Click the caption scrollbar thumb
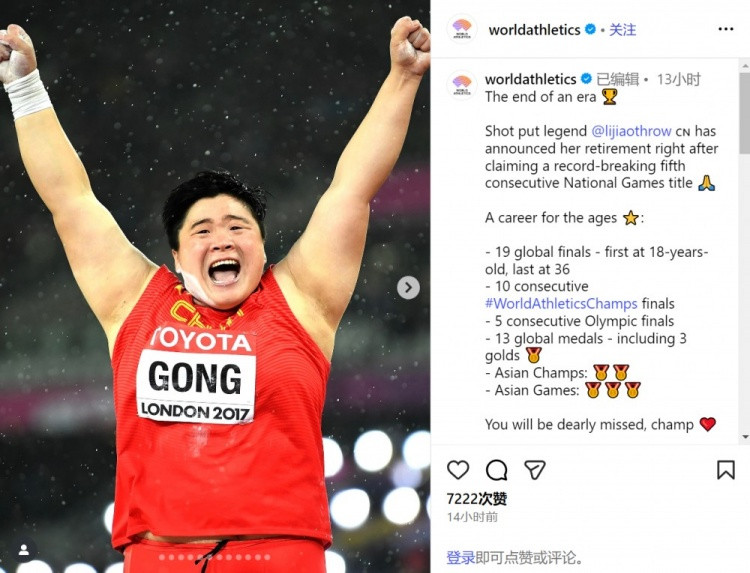Screen dimensions: 750x573 point(745,112)
